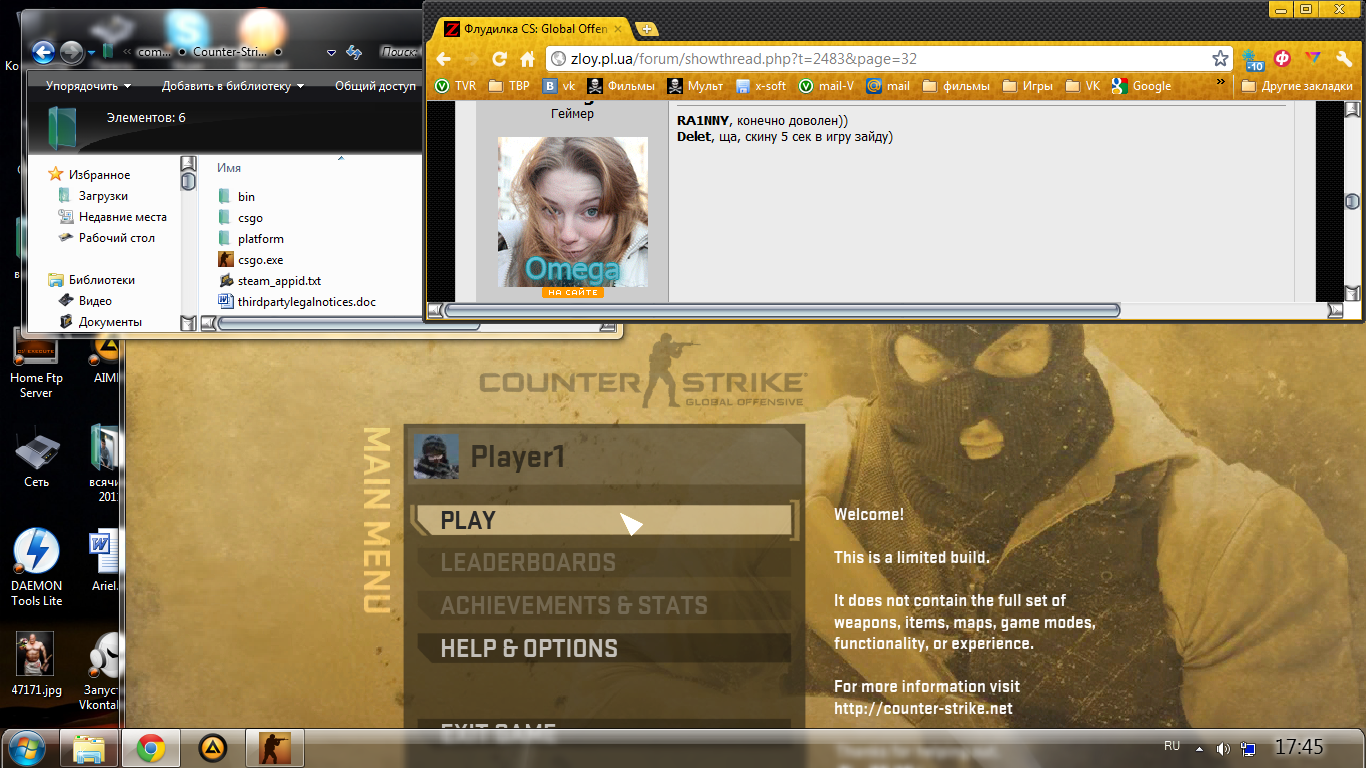This screenshot has height=768, width=1366.
Task: Open Chrome from taskbar
Action: pyautogui.click(x=151, y=747)
